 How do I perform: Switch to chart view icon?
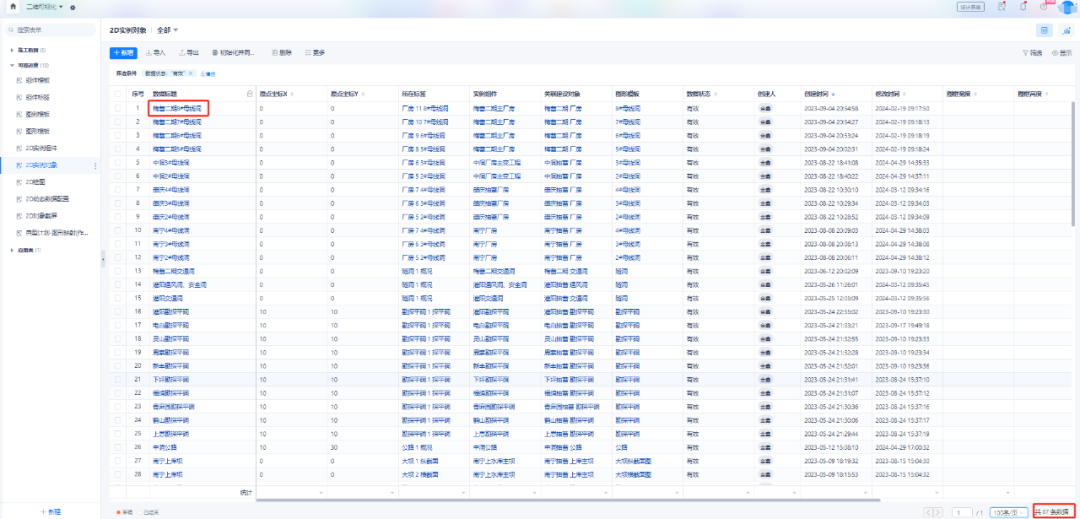click(1066, 30)
